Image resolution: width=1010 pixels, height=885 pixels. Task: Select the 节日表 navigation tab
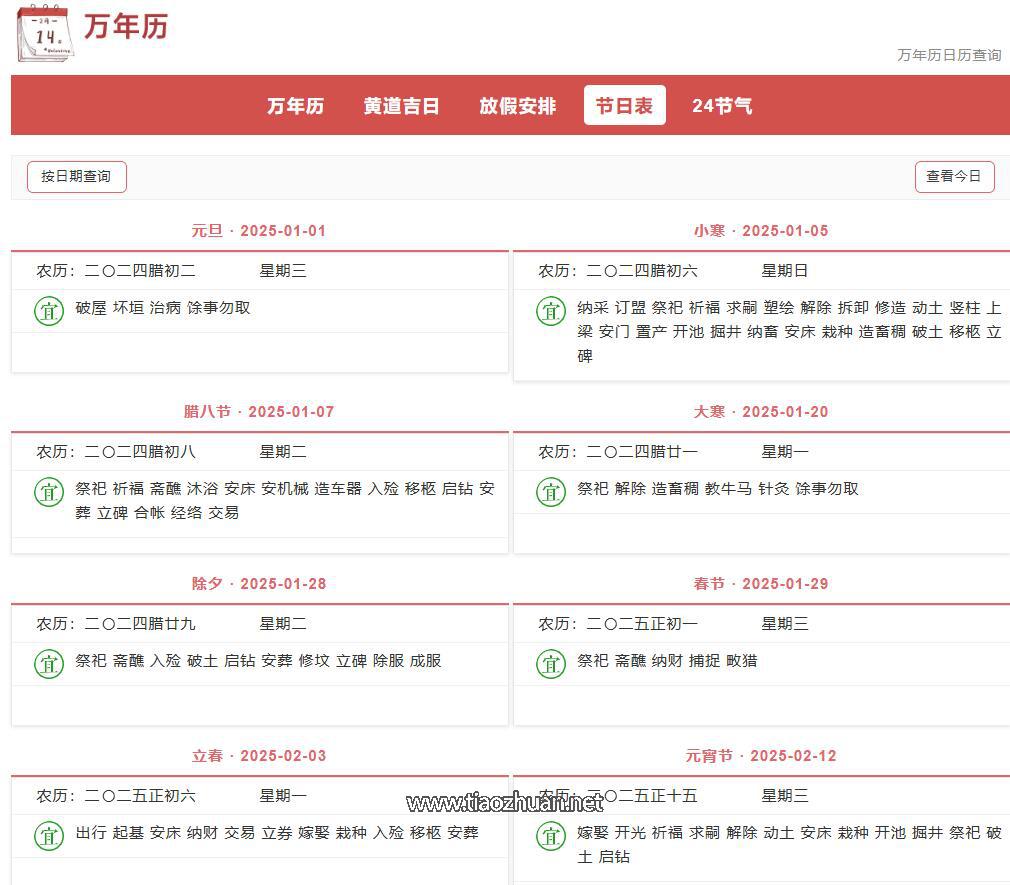tap(624, 106)
